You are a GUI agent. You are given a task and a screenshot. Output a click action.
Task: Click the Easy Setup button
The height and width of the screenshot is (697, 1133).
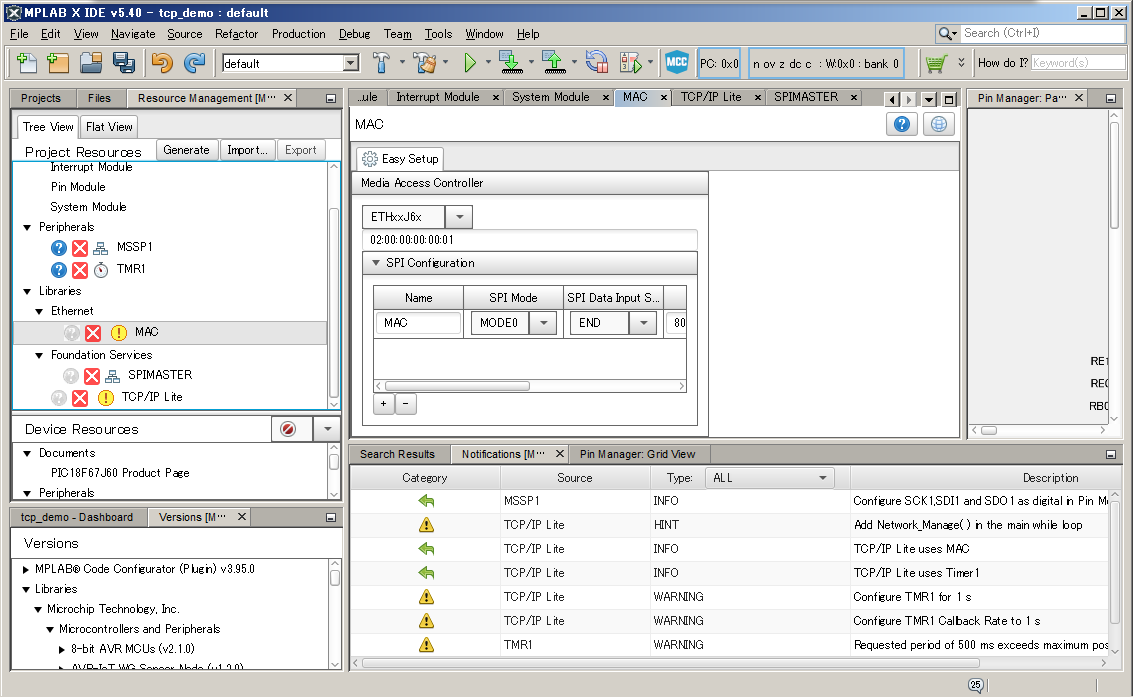400,159
